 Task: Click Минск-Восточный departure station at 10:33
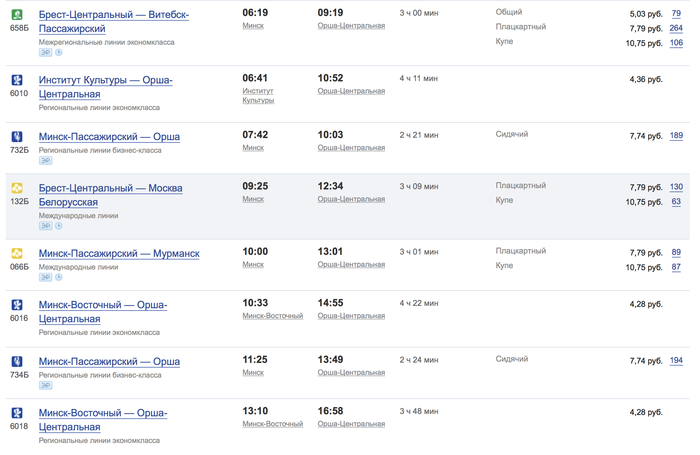pyautogui.click(x=273, y=316)
